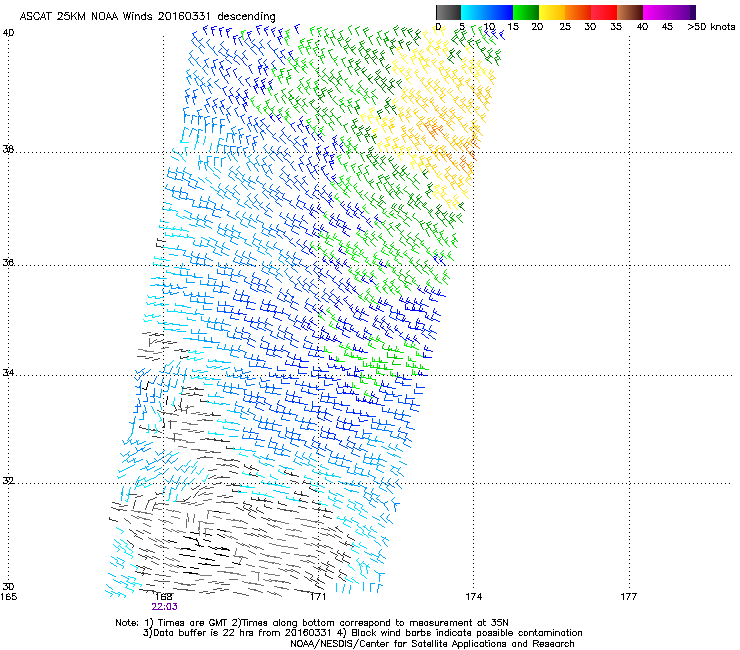
Task: Click the legend label '25'
Action: point(565,27)
